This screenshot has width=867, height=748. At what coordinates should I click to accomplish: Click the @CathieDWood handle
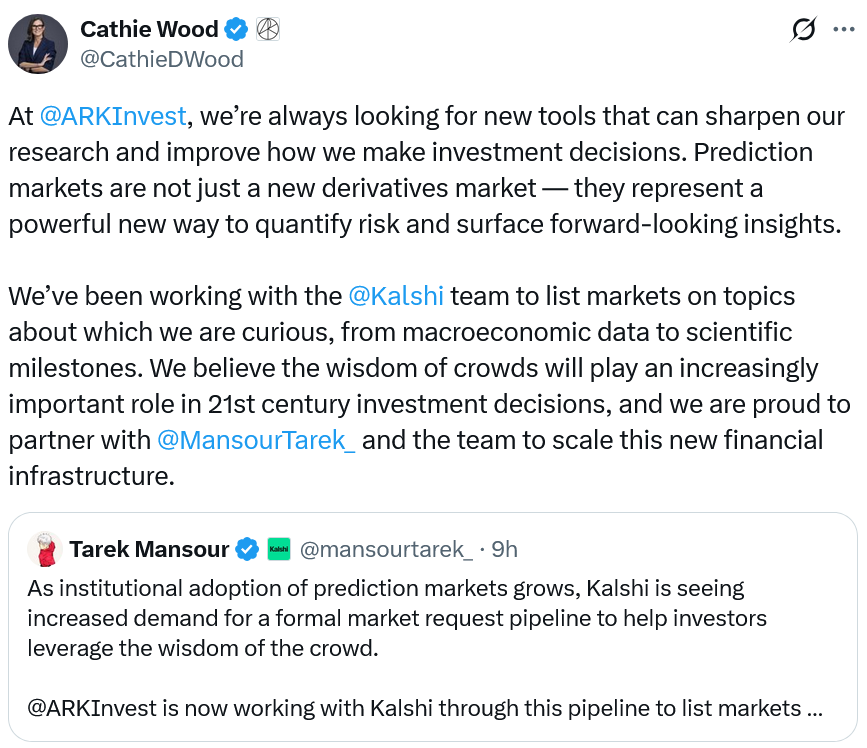point(162,59)
